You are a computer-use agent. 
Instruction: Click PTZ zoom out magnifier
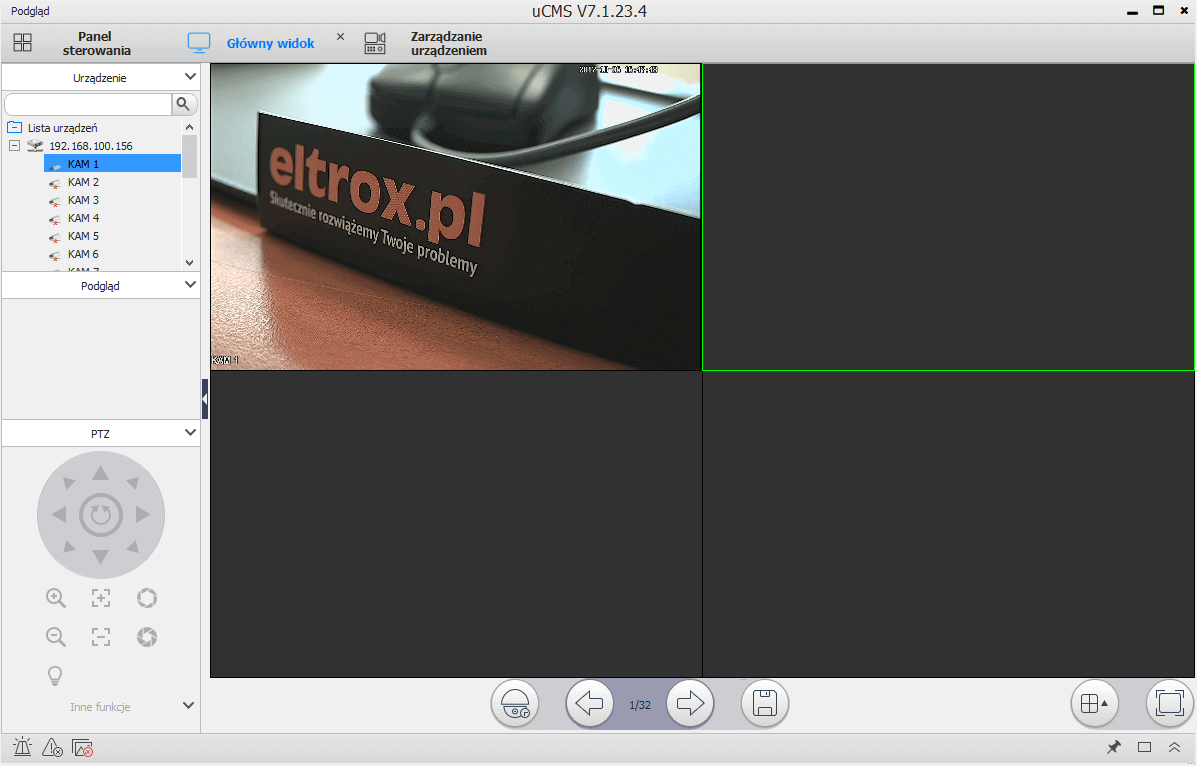pos(56,637)
